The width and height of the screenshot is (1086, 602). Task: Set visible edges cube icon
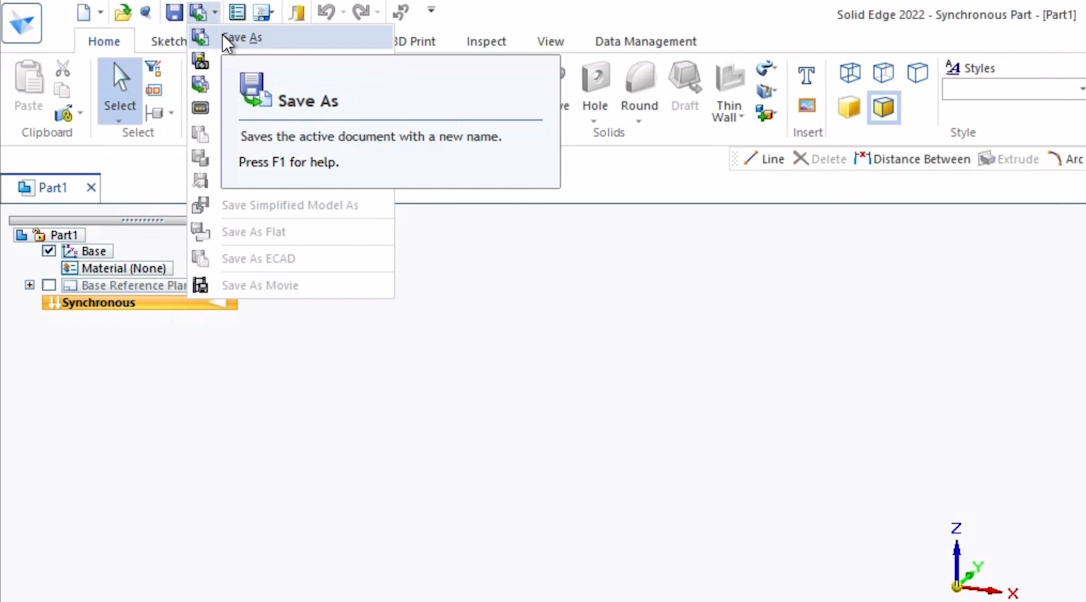coord(917,72)
